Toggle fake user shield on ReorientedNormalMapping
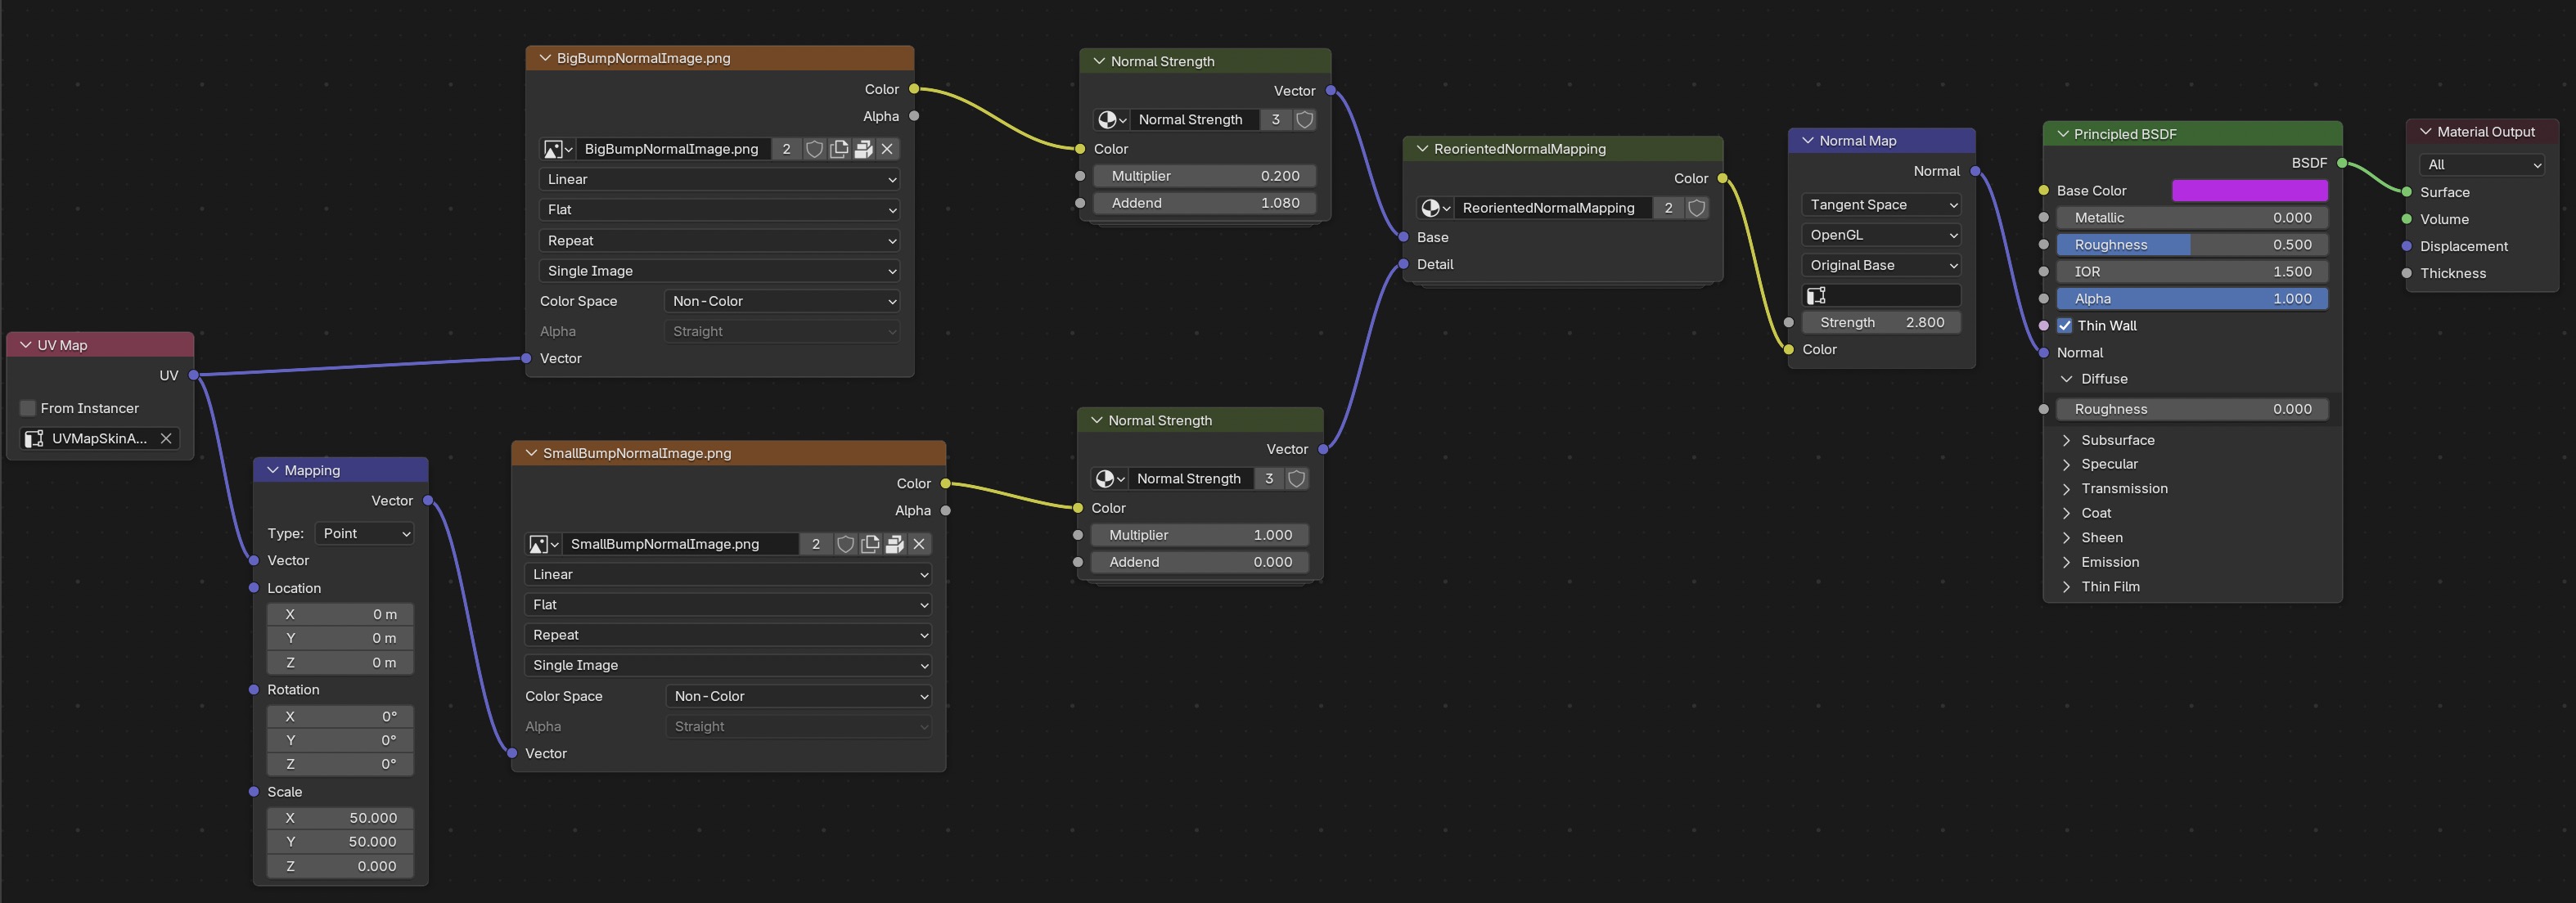The width and height of the screenshot is (2576, 903). pos(1697,208)
